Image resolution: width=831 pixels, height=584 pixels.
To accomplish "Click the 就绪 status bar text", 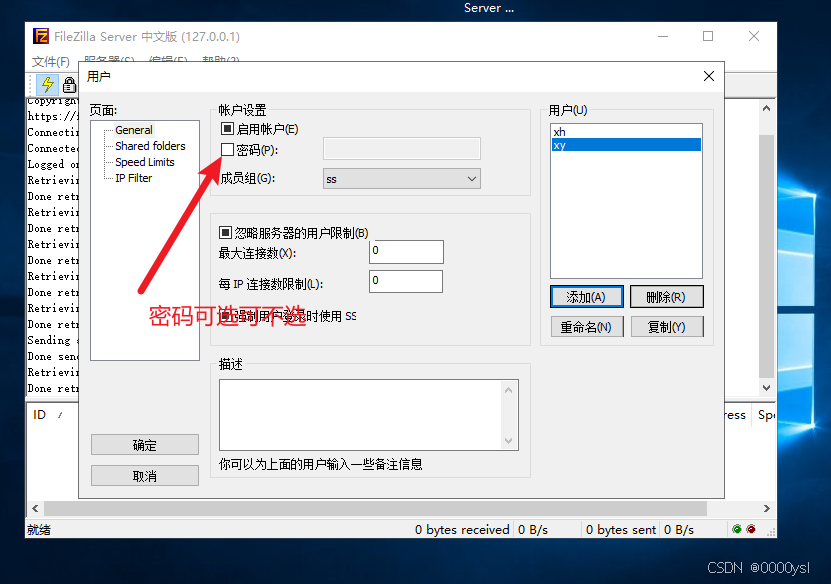I will (x=39, y=529).
